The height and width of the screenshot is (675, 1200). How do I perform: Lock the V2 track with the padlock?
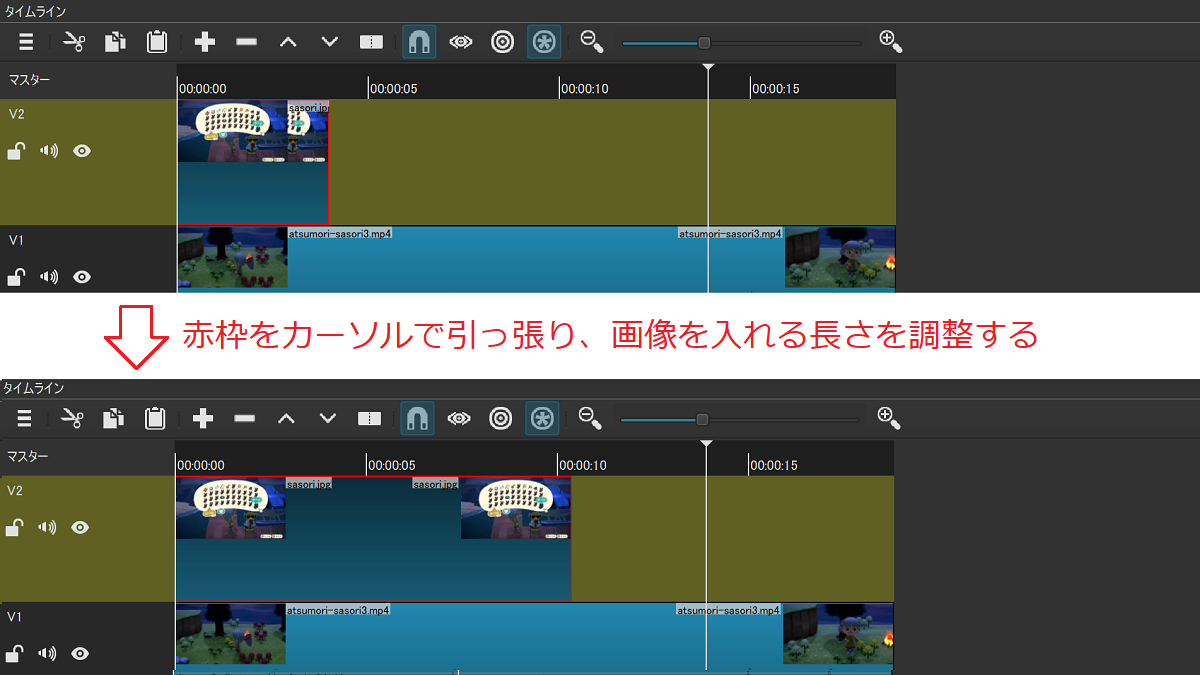[16, 150]
